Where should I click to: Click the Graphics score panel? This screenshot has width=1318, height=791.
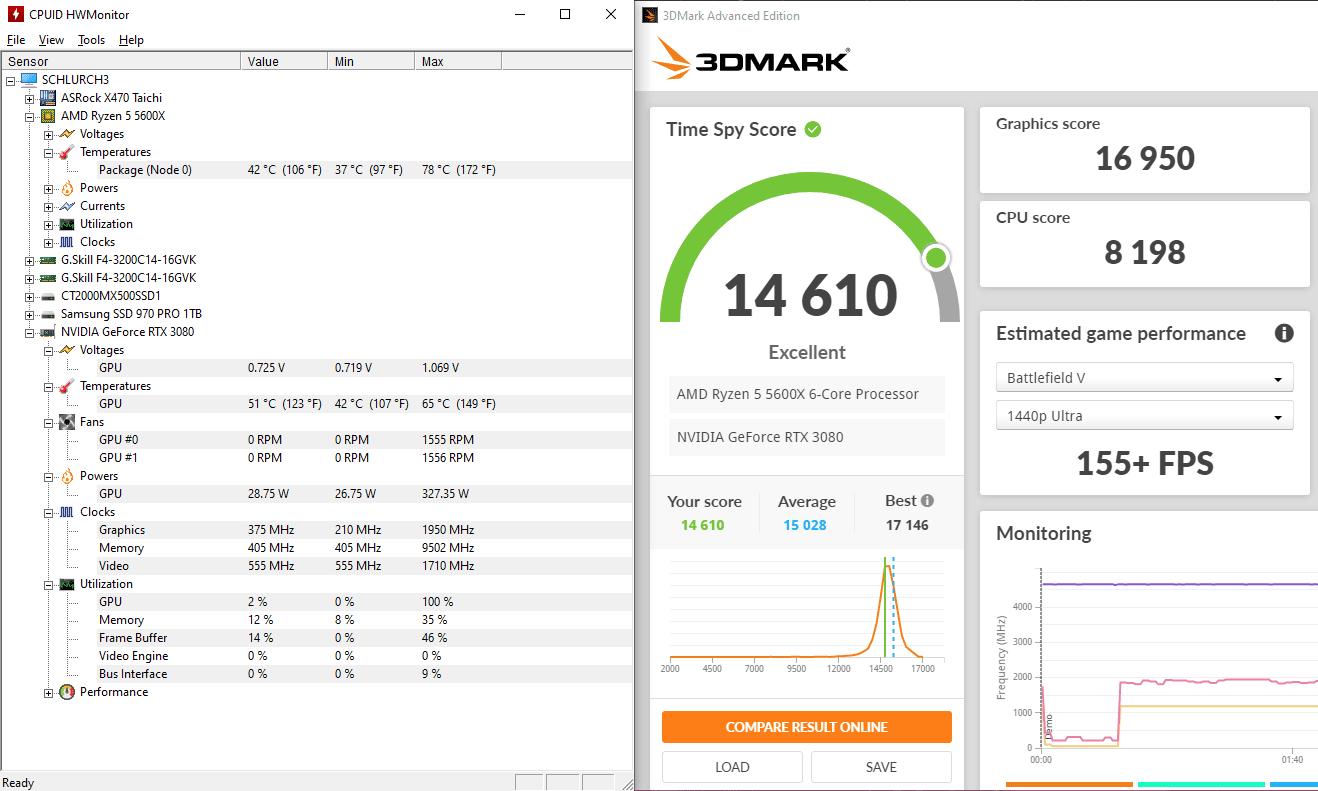pos(1144,150)
